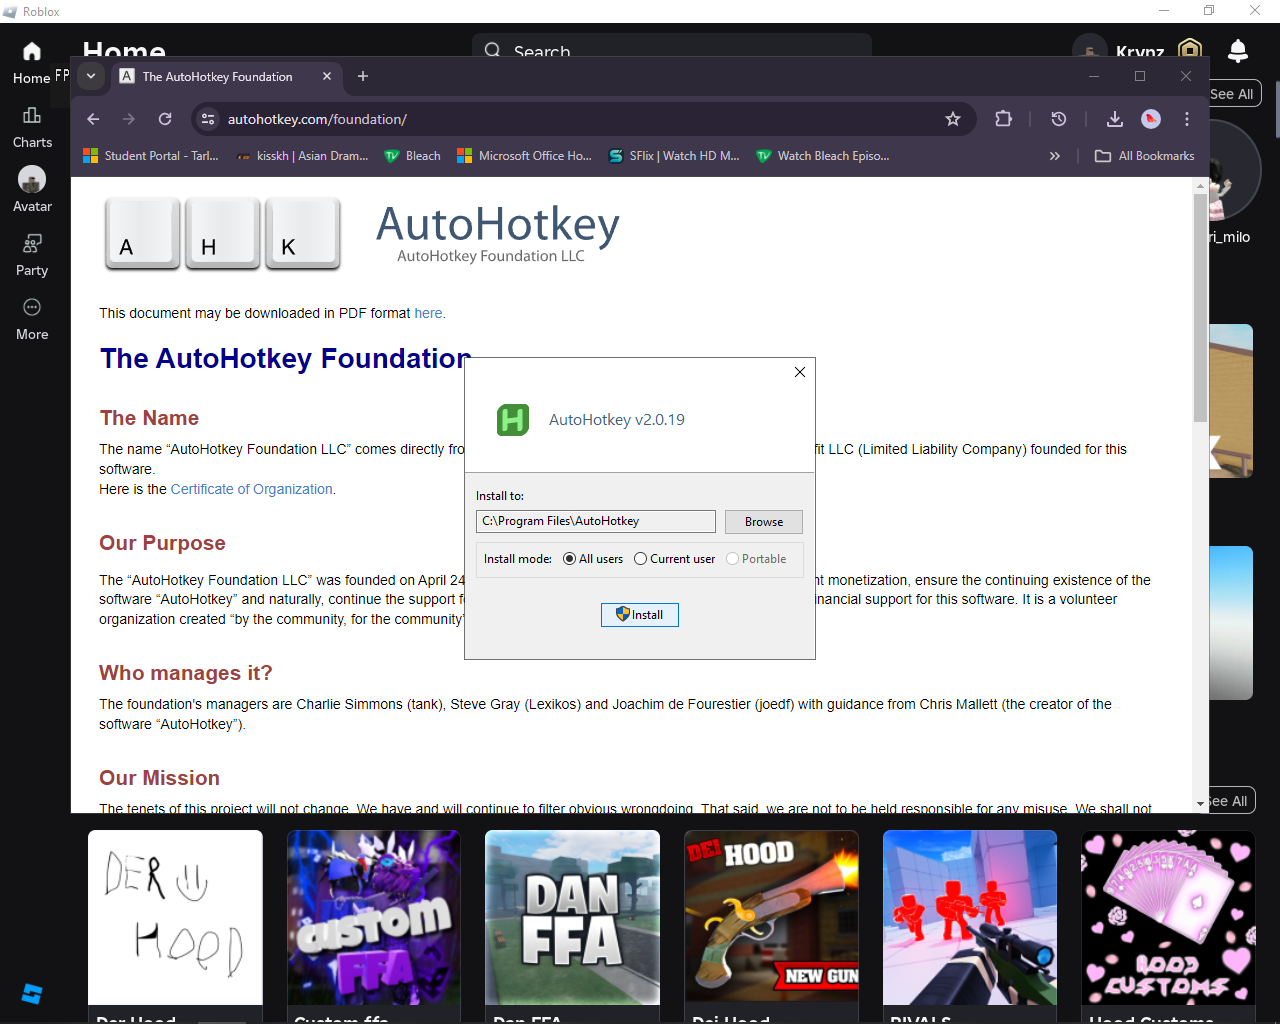Show more bookmarks chevron
Viewport: 1280px width, 1024px height.
(x=1054, y=156)
